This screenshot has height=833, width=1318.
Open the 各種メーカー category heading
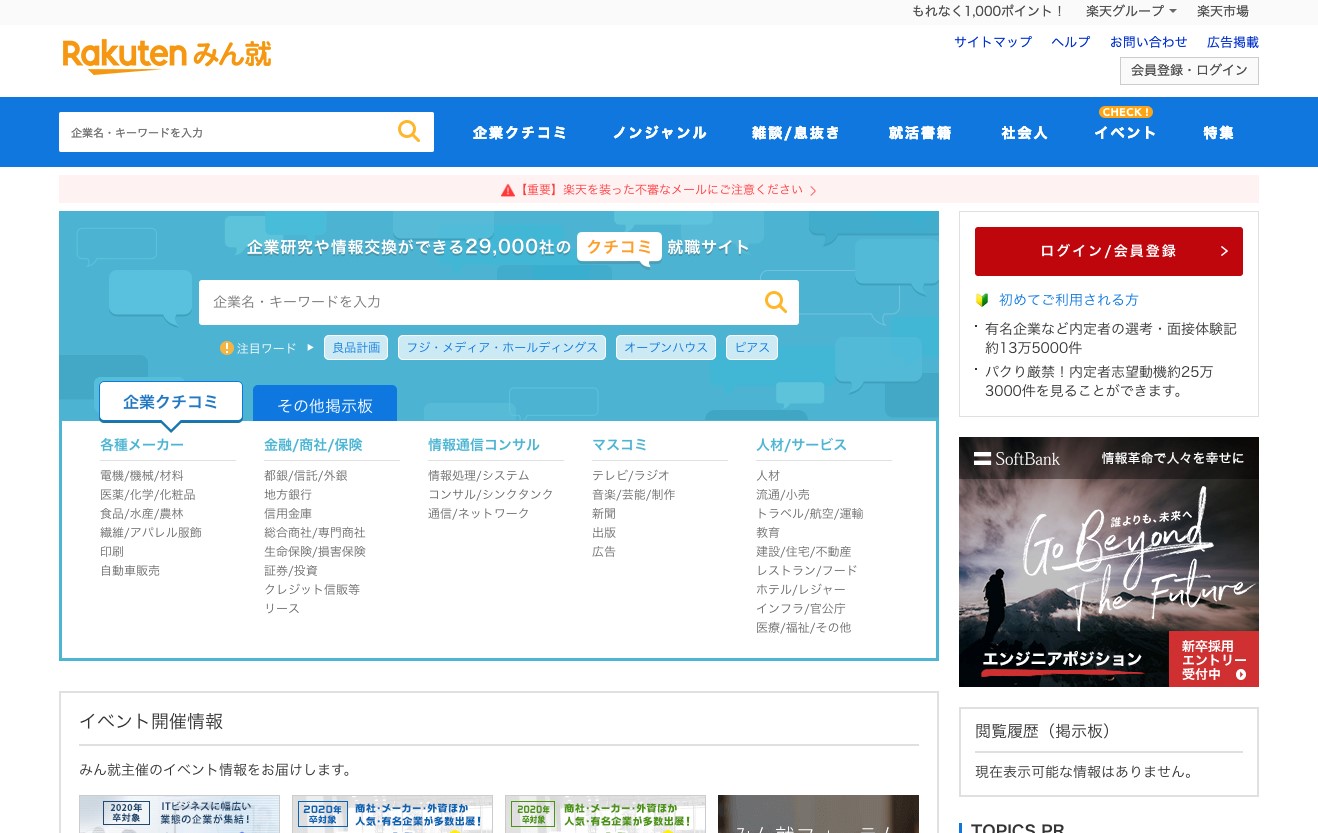(142, 445)
